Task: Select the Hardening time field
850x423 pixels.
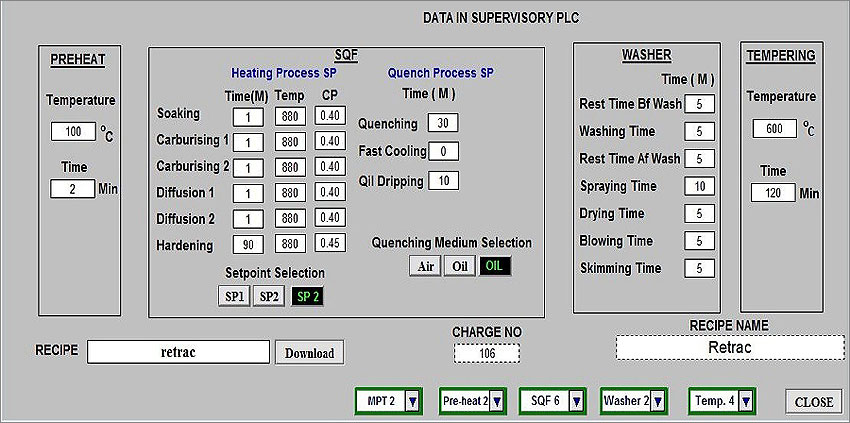Action: pos(248,244)
